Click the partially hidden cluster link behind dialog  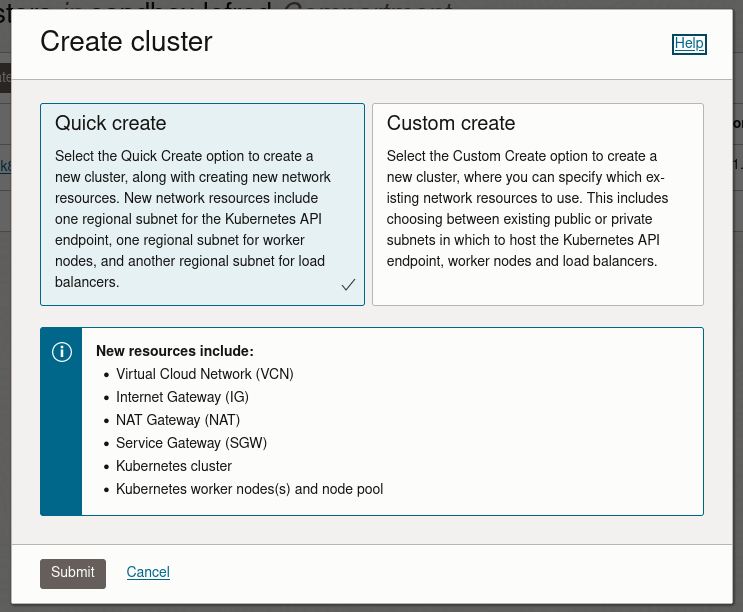[6, 165]
